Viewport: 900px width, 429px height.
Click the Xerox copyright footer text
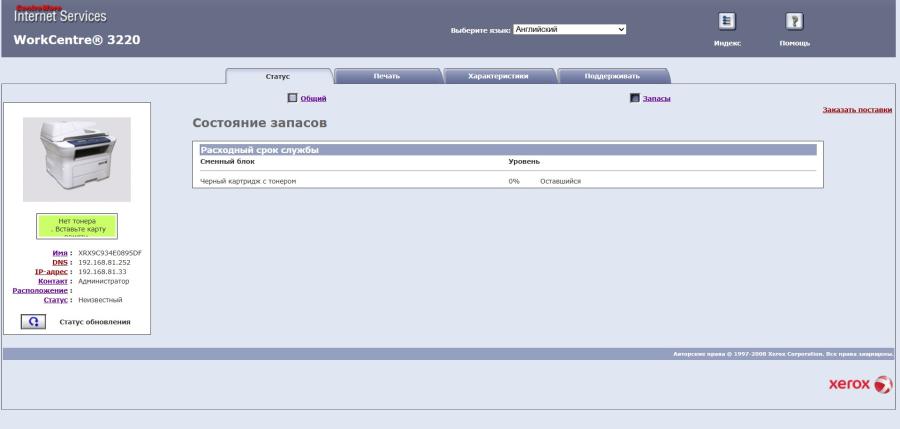click(783, 354)
